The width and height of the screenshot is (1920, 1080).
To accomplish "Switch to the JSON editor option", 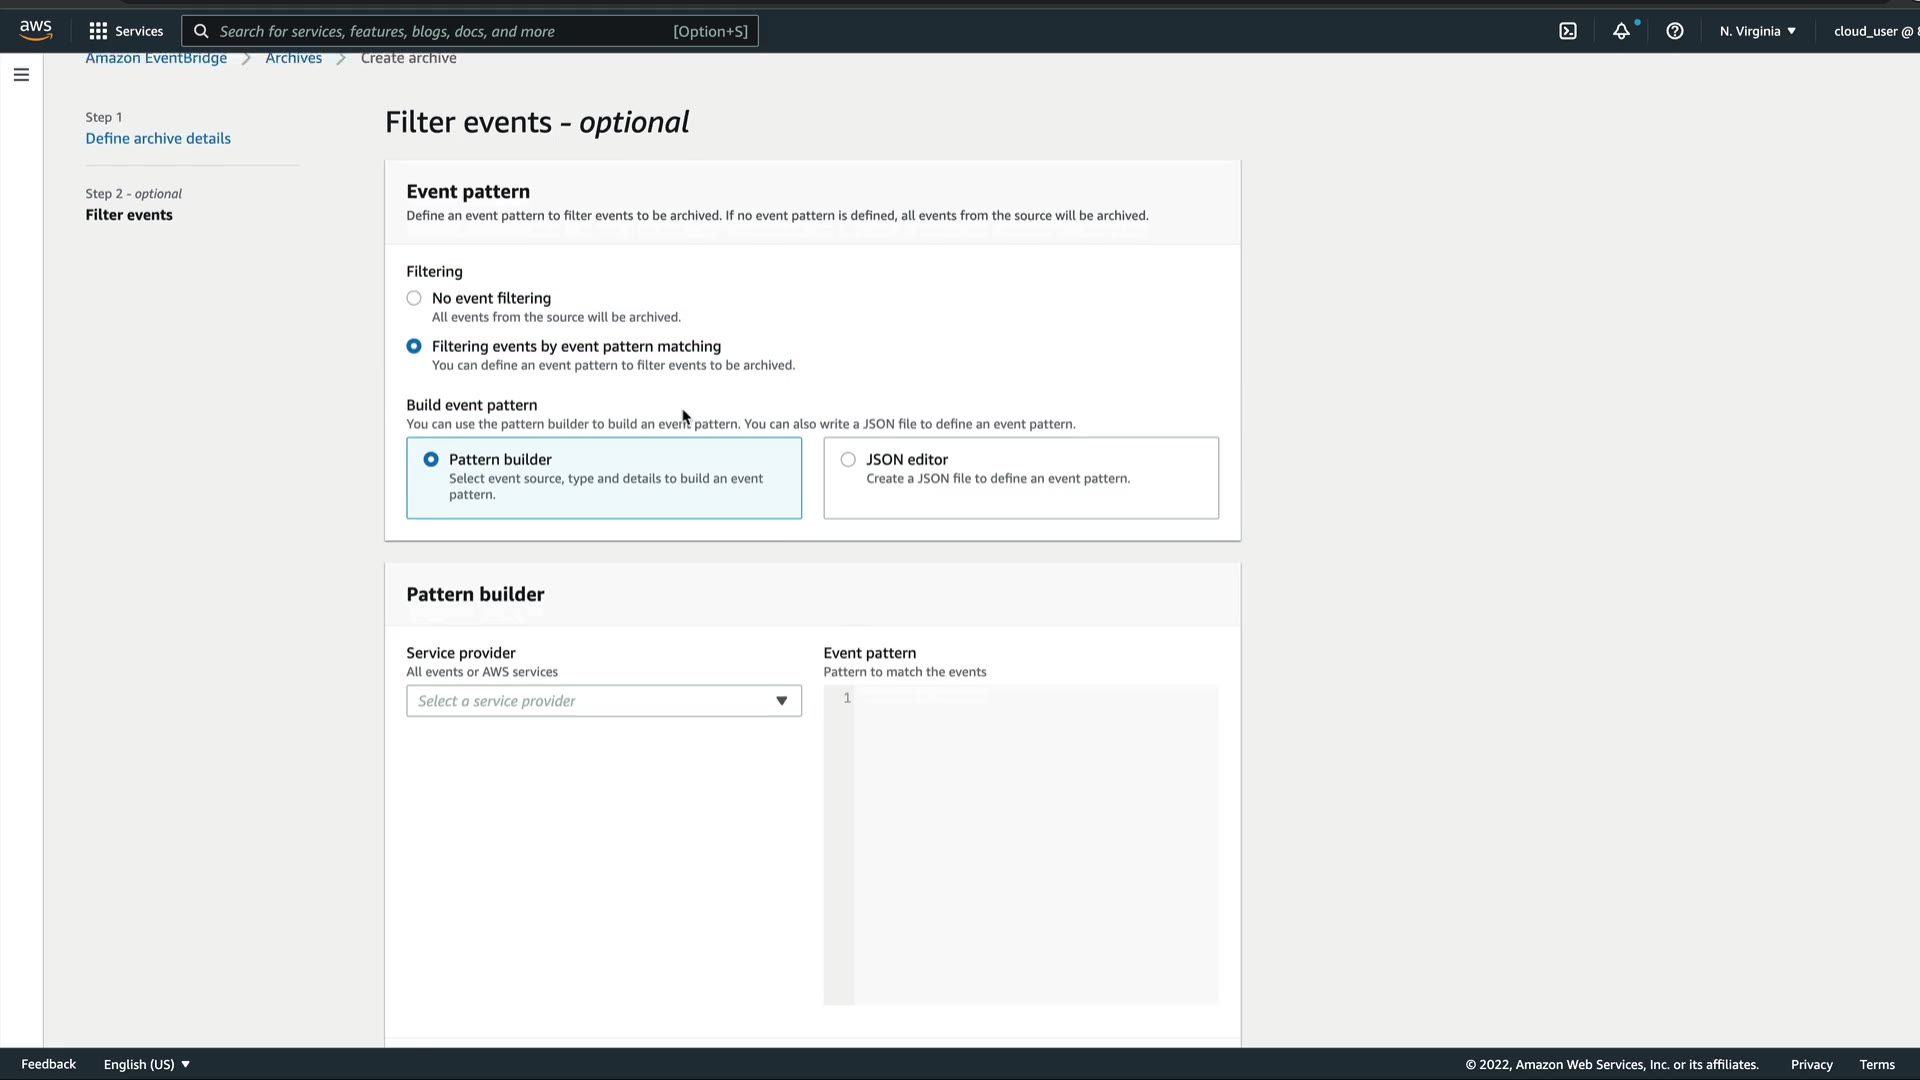I will 848,460.
